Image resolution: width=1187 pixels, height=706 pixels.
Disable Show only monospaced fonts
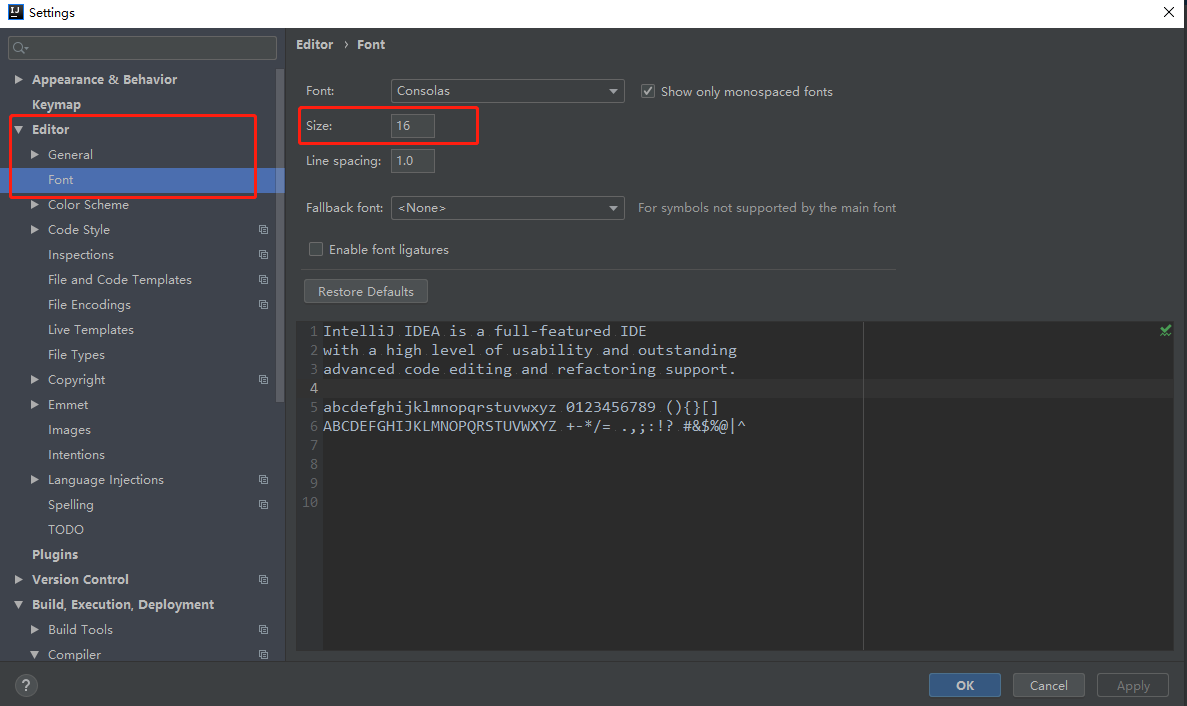[648, 90]
